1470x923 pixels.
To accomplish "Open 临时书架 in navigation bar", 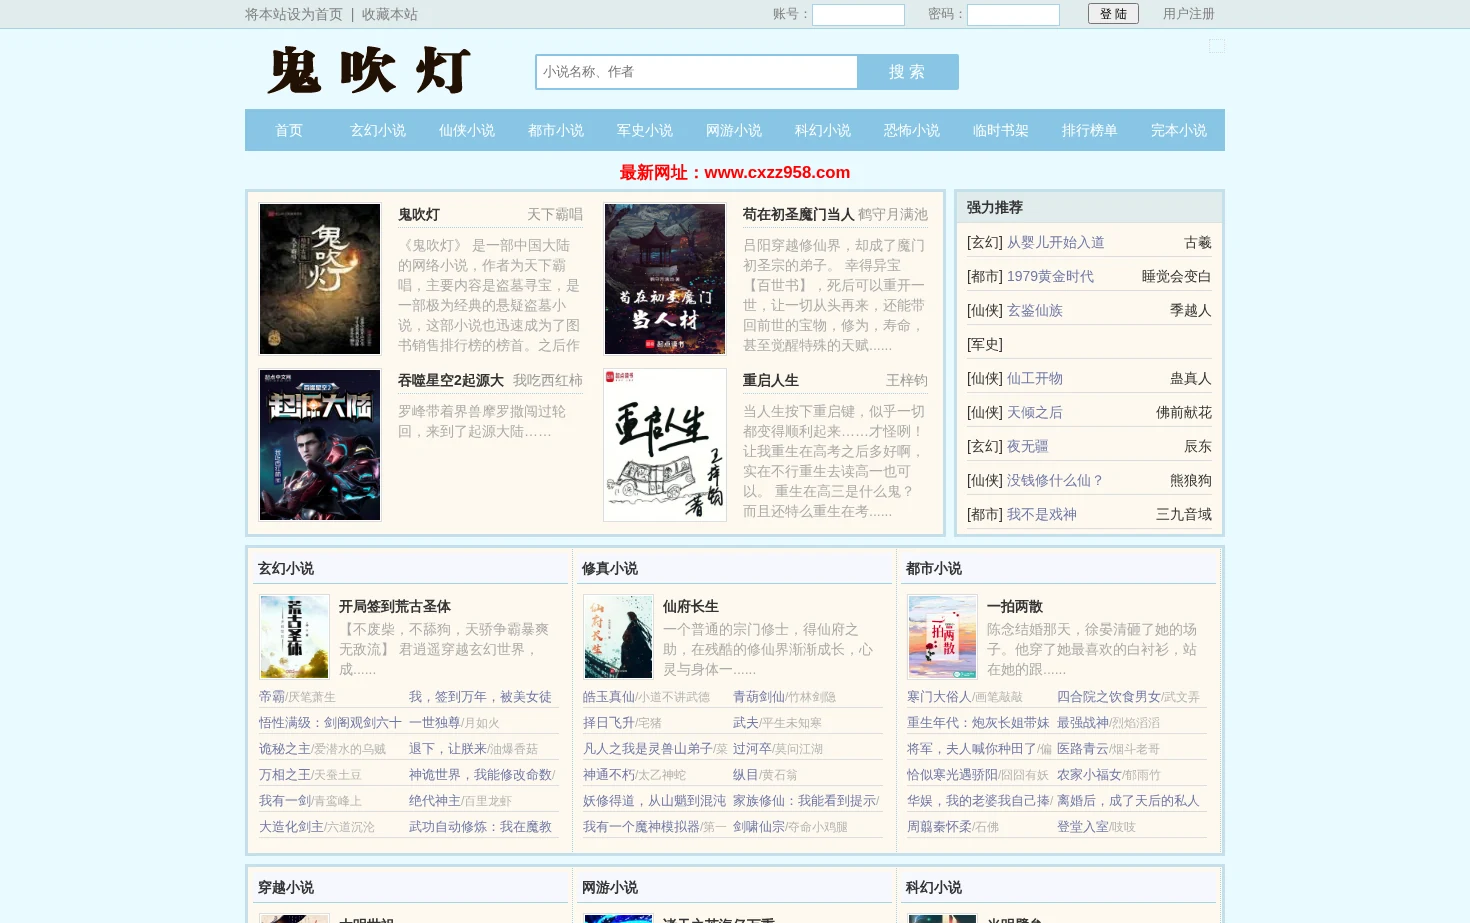I will click(1001, 130).
